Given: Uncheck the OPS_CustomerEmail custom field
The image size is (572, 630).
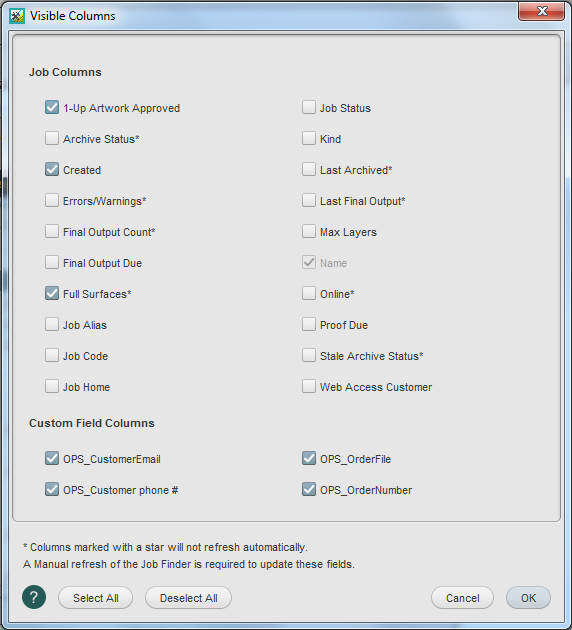Looking at the screenshot, I should [52, 458].
